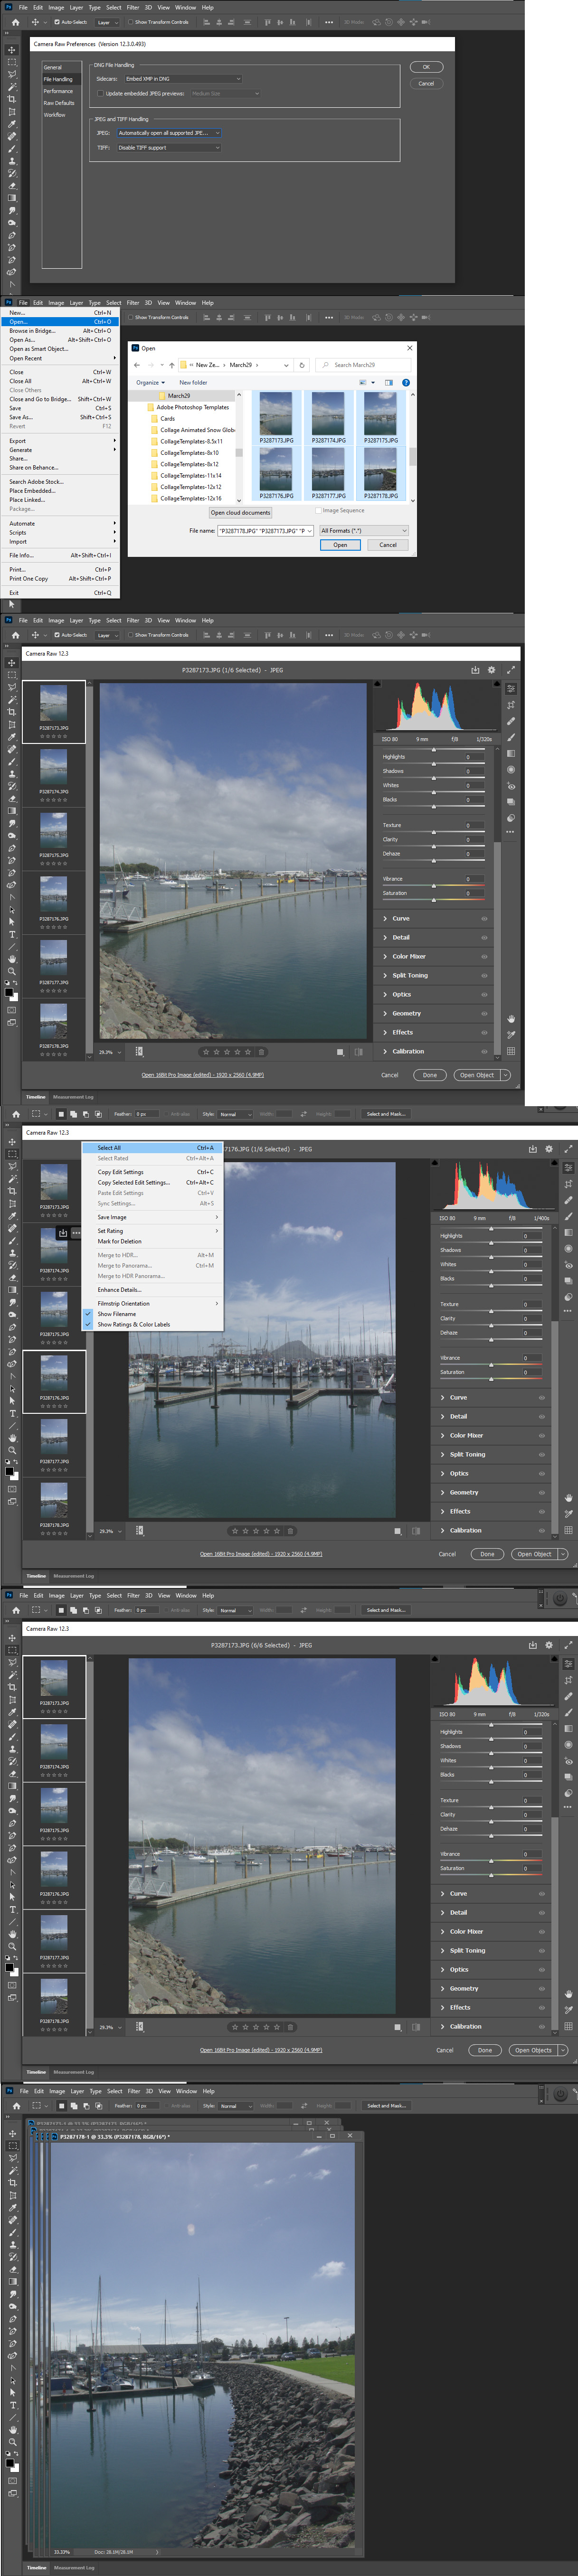Viewport: 578px width, 2576px height.
Task: Open preferences gear in 6/6 Selected Camera Raw
Action: (549, 1645)
